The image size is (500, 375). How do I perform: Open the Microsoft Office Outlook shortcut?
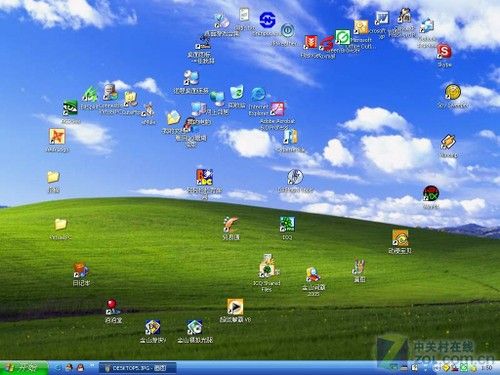[x=361, y=27]
